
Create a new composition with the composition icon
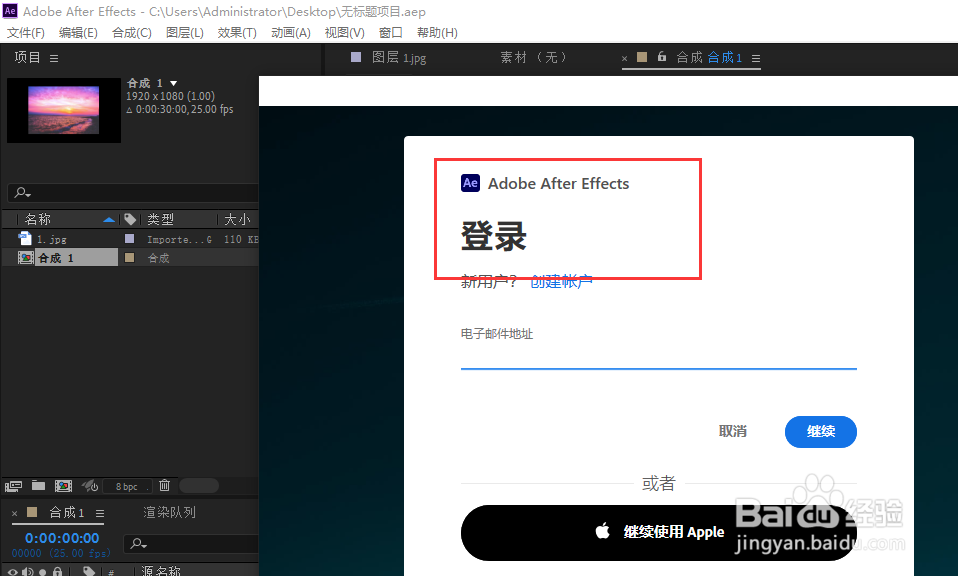pyautogui.click(x=64, y=486)
